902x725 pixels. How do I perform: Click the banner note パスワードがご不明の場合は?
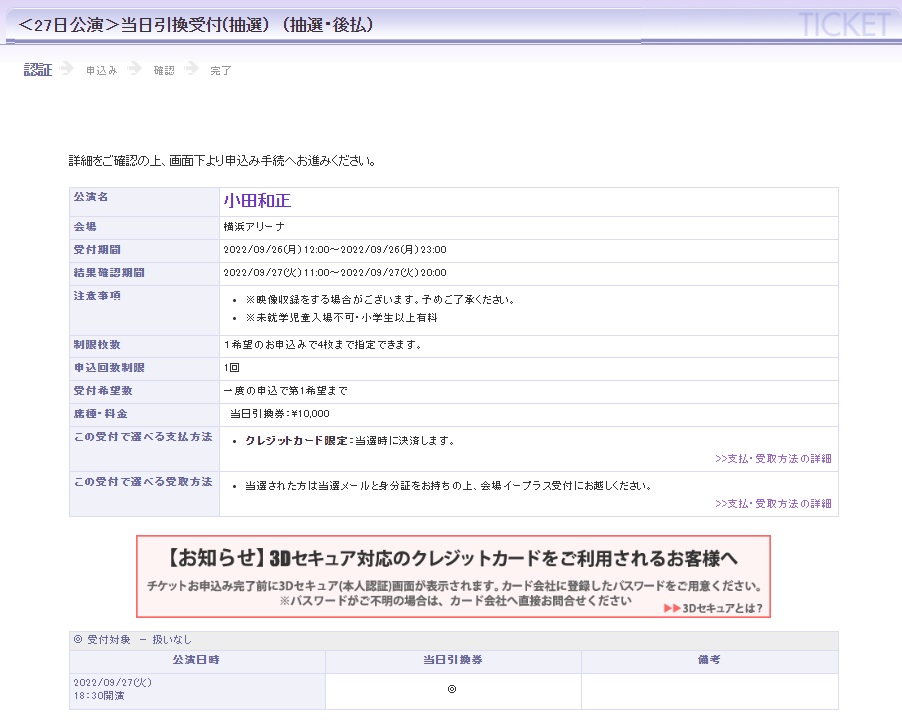(456, 601)
